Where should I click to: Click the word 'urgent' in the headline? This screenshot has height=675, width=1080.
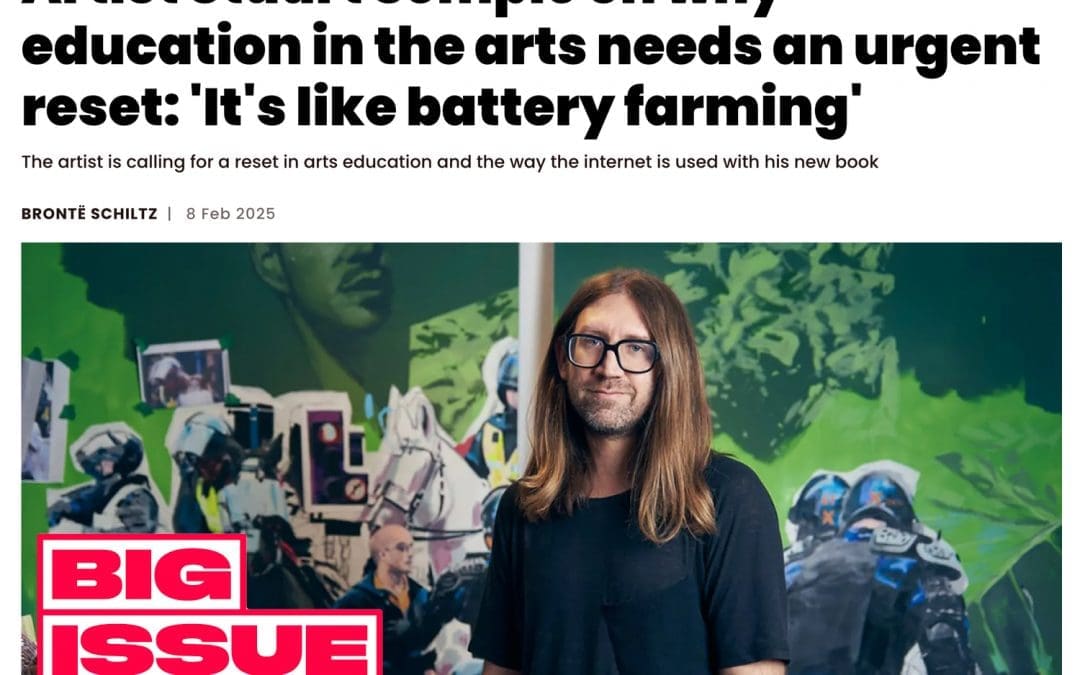tap(947, 45)
